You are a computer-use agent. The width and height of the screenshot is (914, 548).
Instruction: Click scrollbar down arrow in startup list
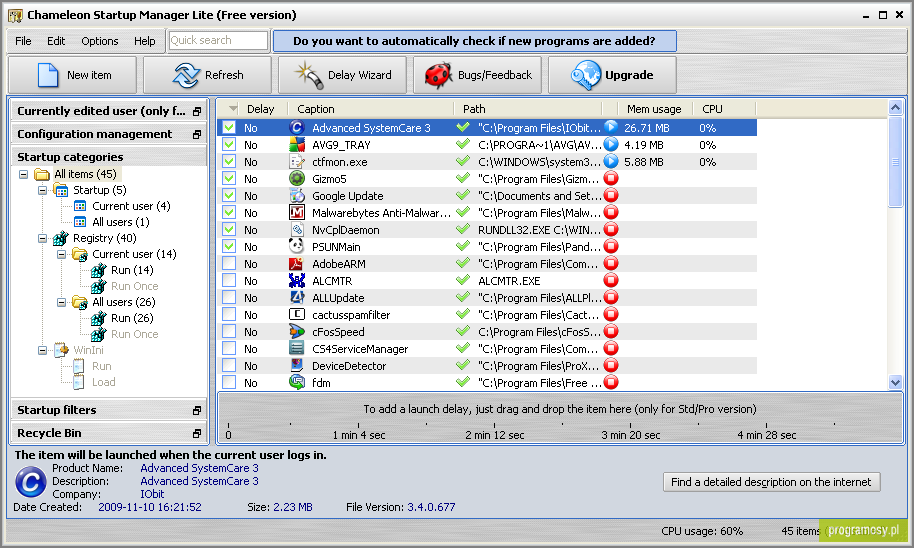895,382
